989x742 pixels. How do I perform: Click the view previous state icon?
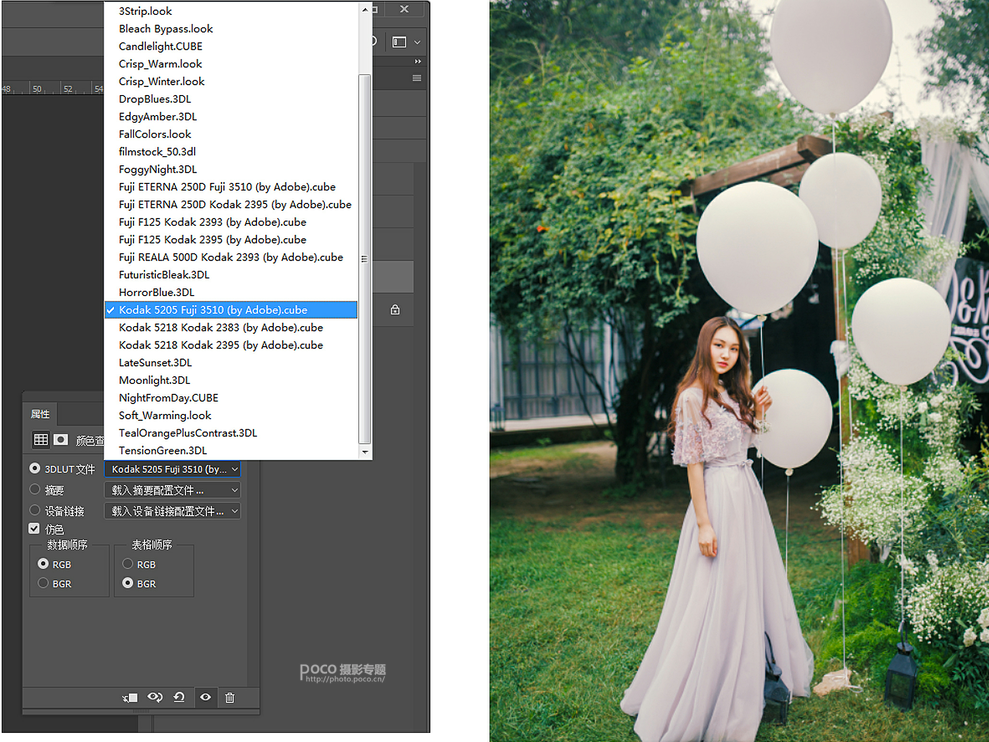(155, 698)
